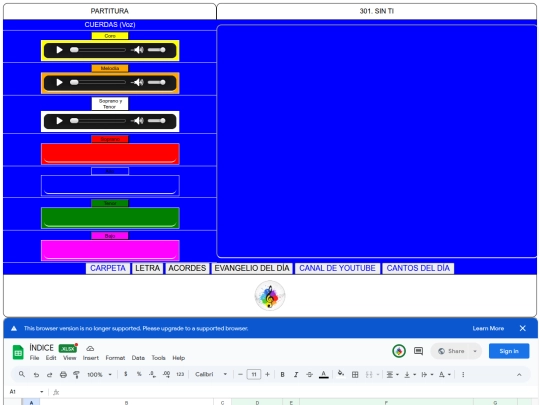Play the Melodía audio track

coord(59,82)
